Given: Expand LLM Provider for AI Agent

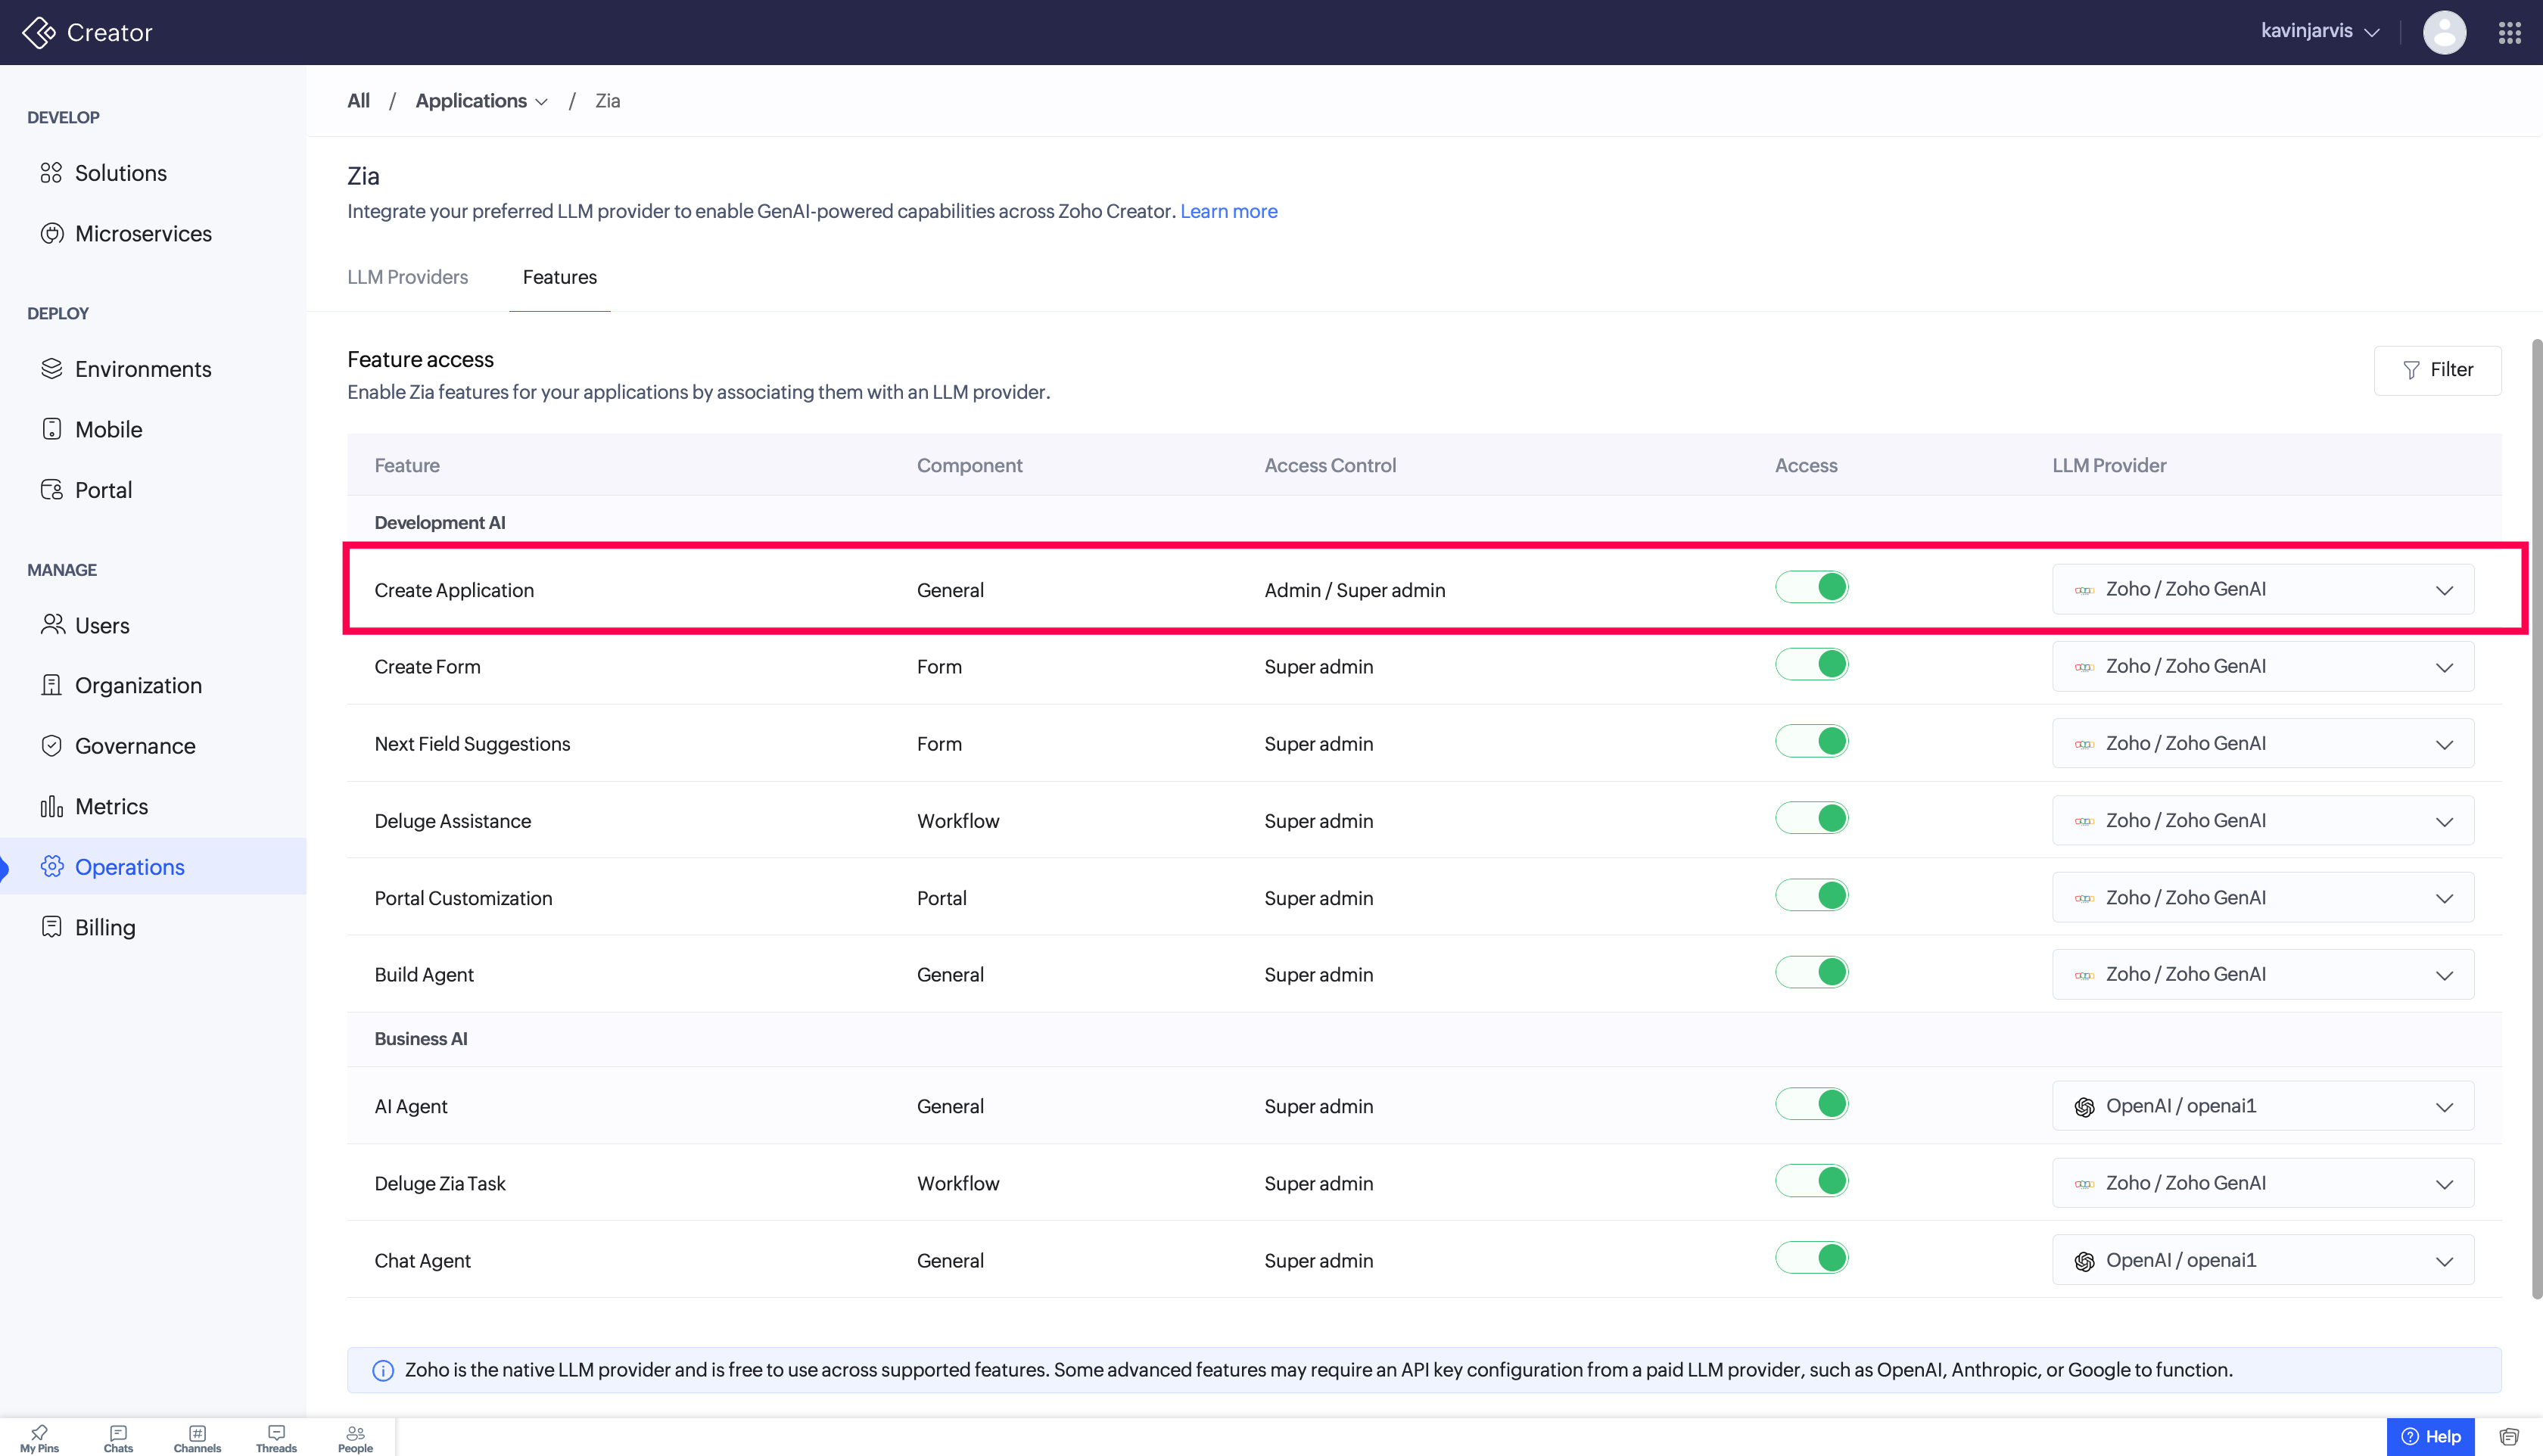Looking at the screenshot, I should [2263, 1106].
